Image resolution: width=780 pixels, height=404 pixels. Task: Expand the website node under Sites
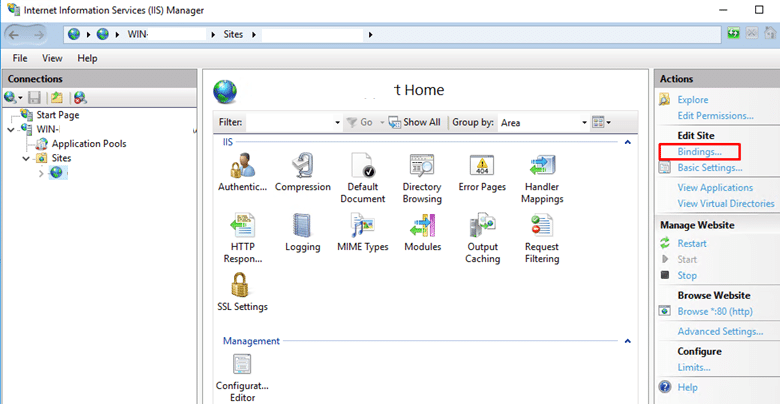pos(41,173)
